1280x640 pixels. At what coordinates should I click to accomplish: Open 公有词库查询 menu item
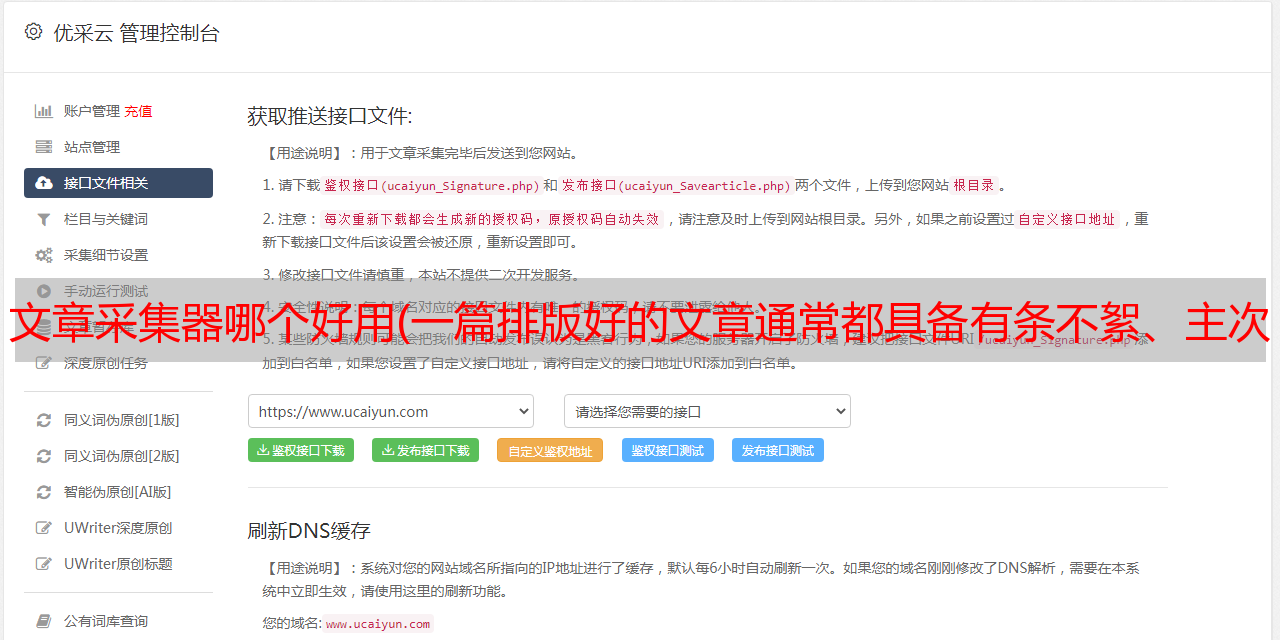coord(118,621)
